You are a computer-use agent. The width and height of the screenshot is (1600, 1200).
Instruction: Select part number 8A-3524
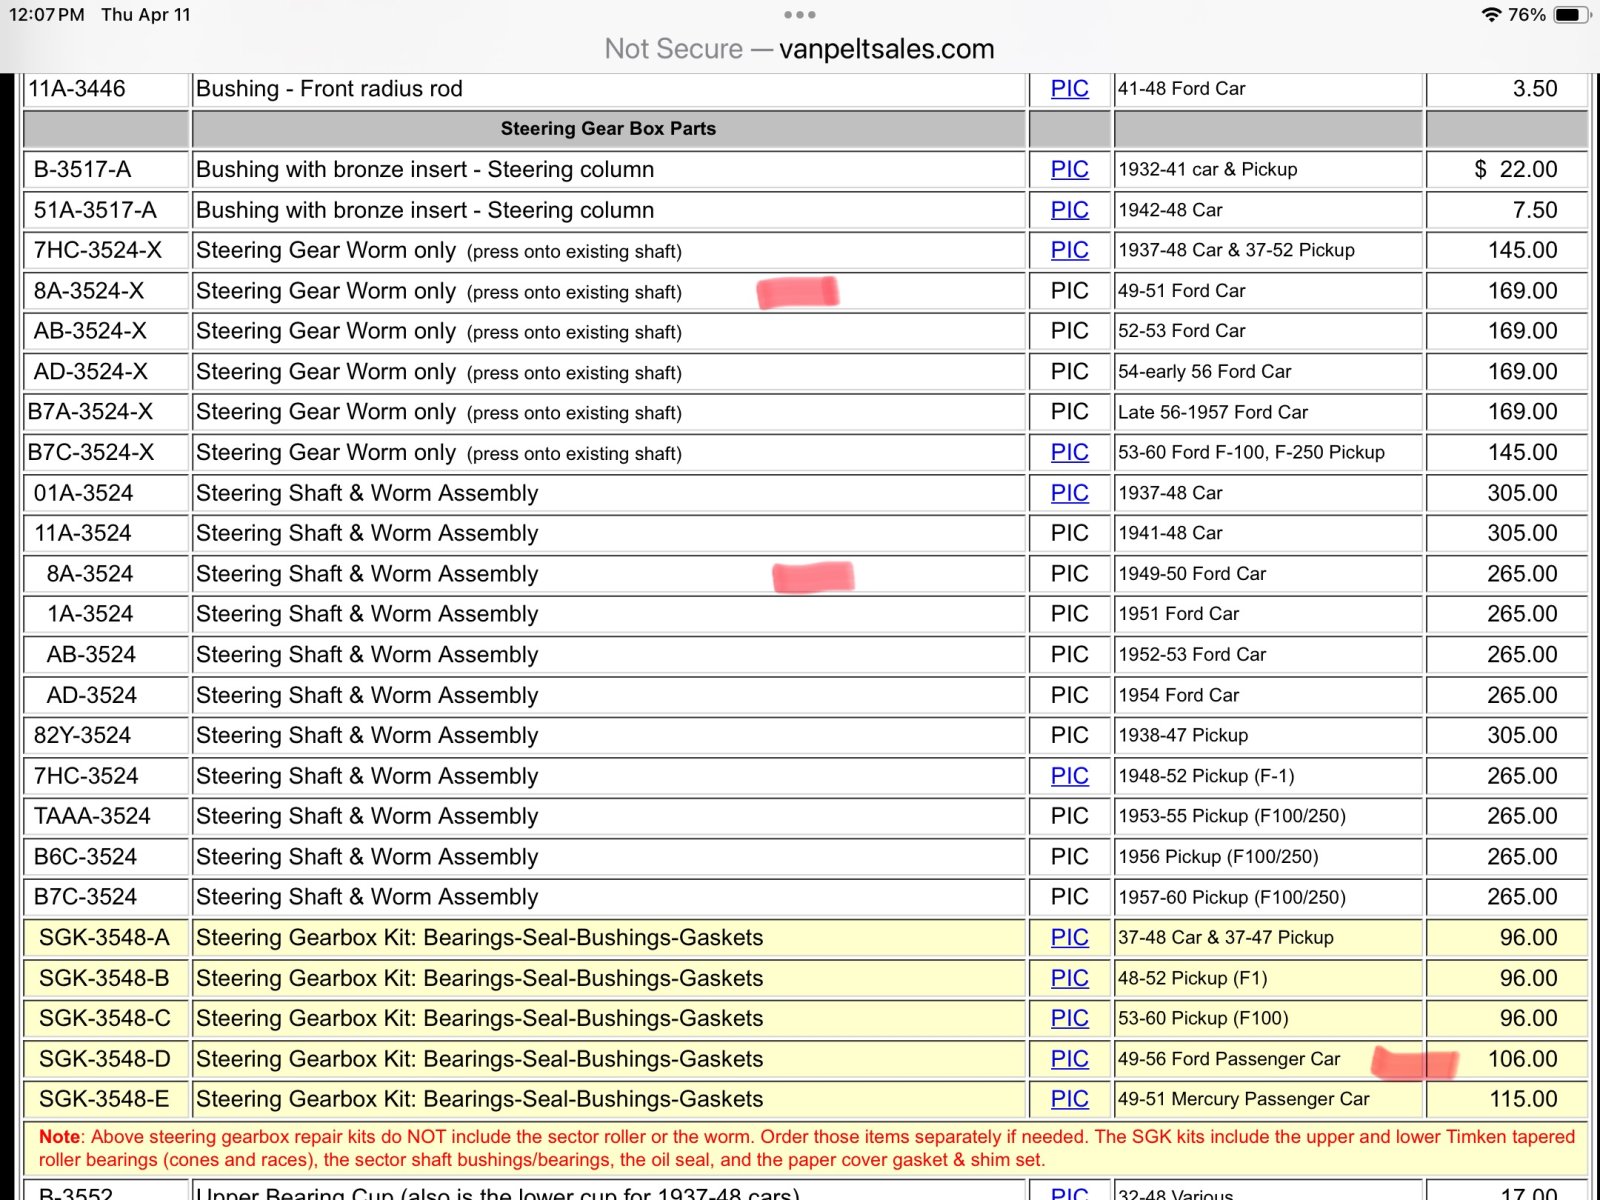(x=90, y=574)
